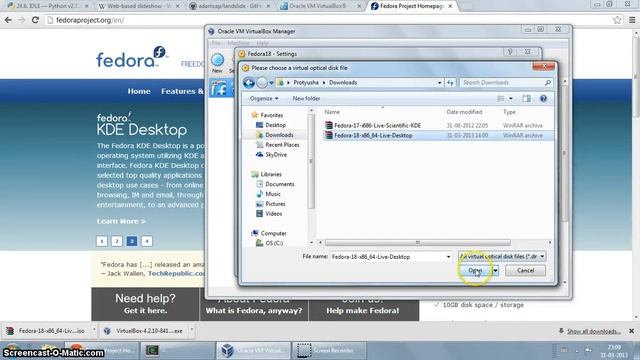This screenshot has width=640, height=360.
Task: Open the address bar history dropdown
Action: pyautogui.click(x=439, y=83)
